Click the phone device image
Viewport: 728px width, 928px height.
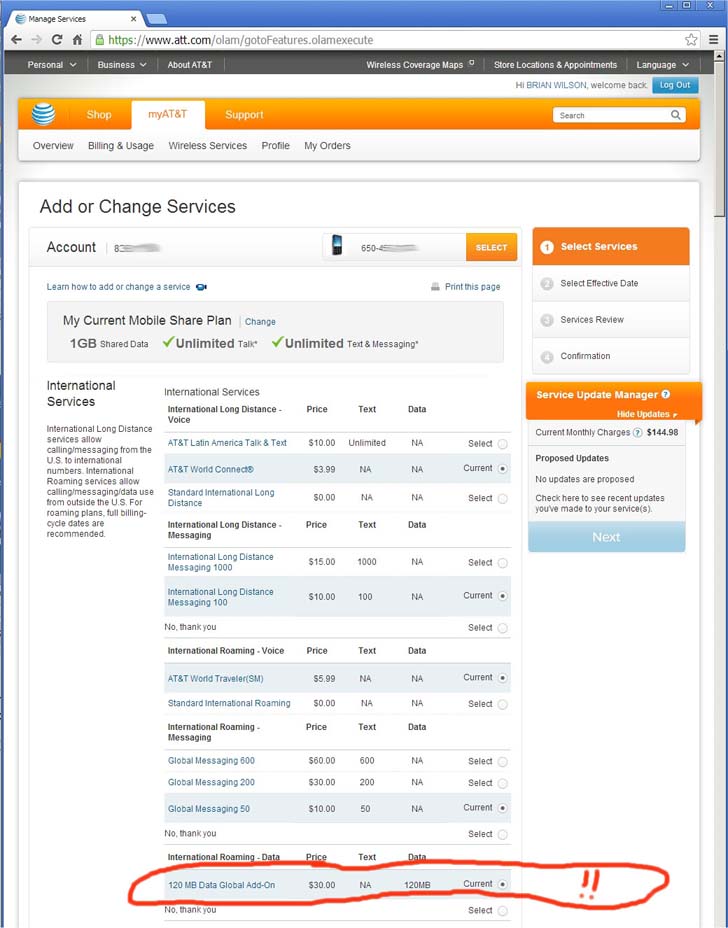337,245
